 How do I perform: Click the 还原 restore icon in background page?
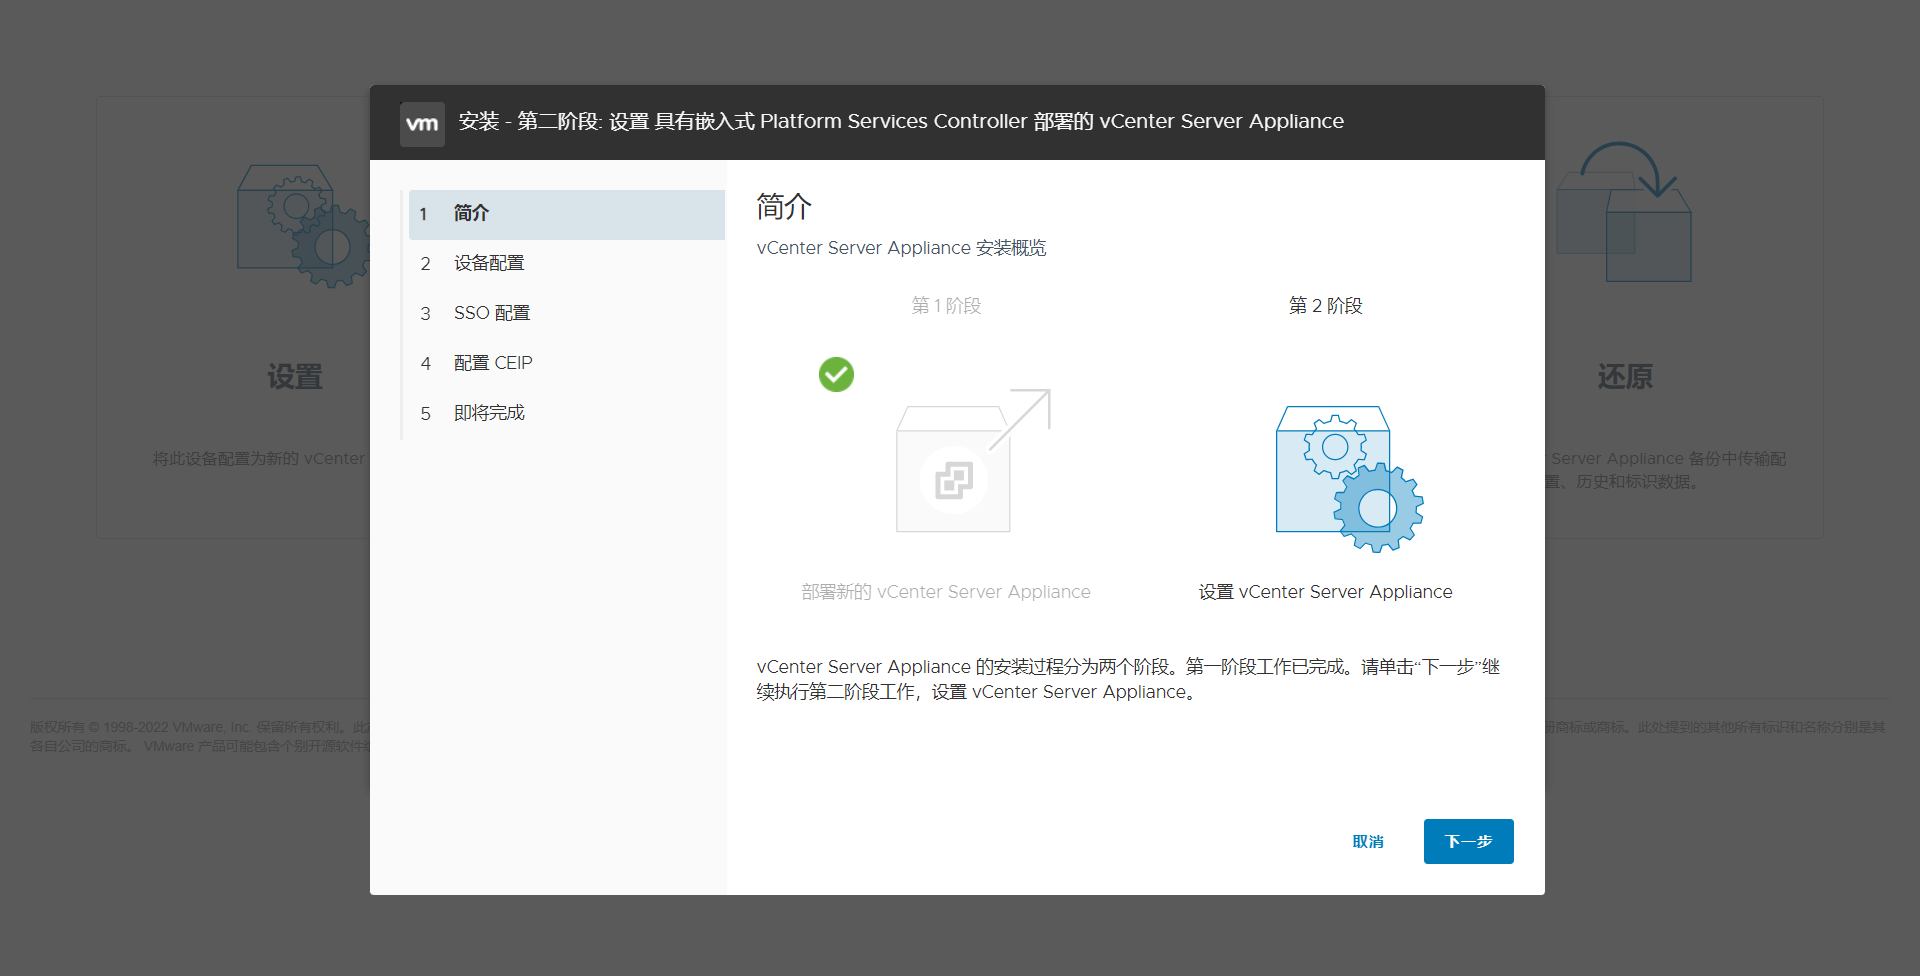pos(1624,211)
